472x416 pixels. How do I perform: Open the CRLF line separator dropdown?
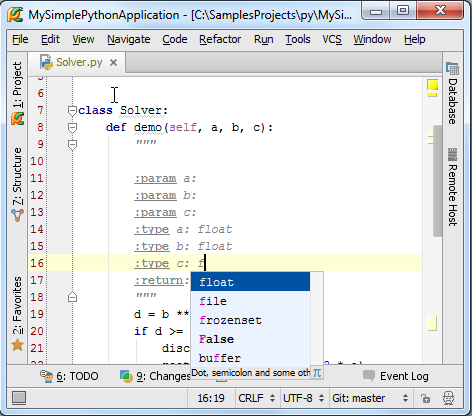click(x=257, y=398)
